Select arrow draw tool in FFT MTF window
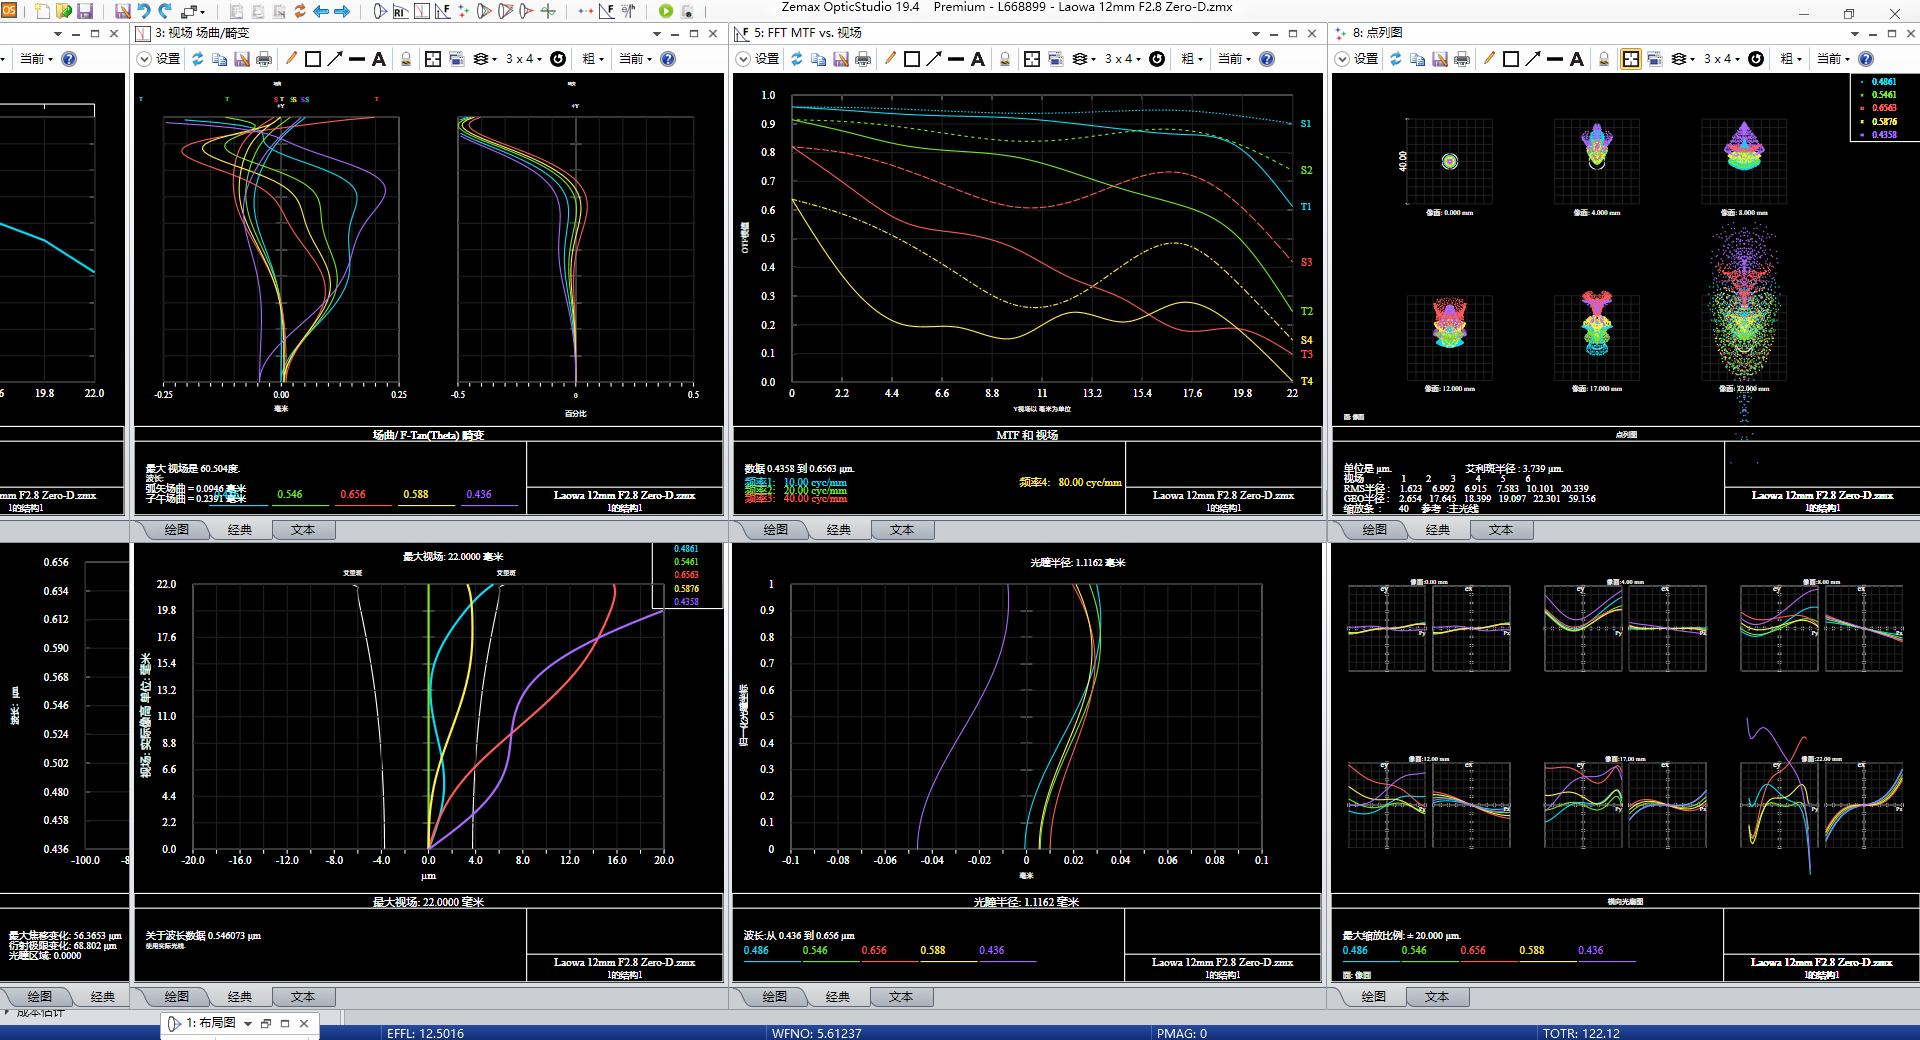 (934, 59)
